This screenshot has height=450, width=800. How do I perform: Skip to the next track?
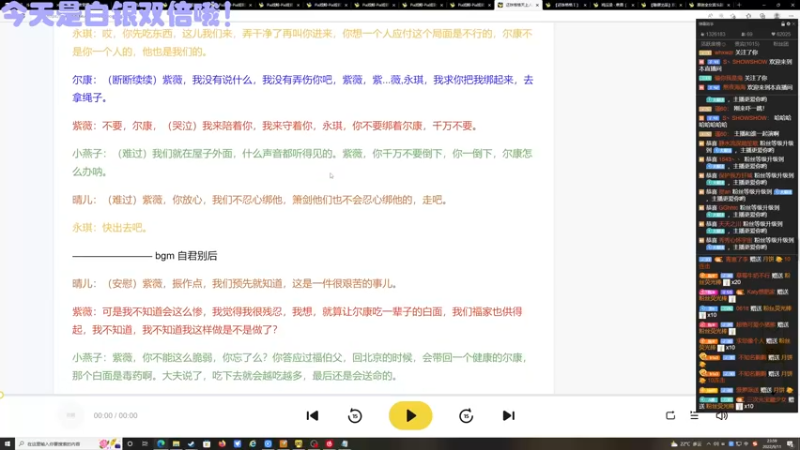508,416
